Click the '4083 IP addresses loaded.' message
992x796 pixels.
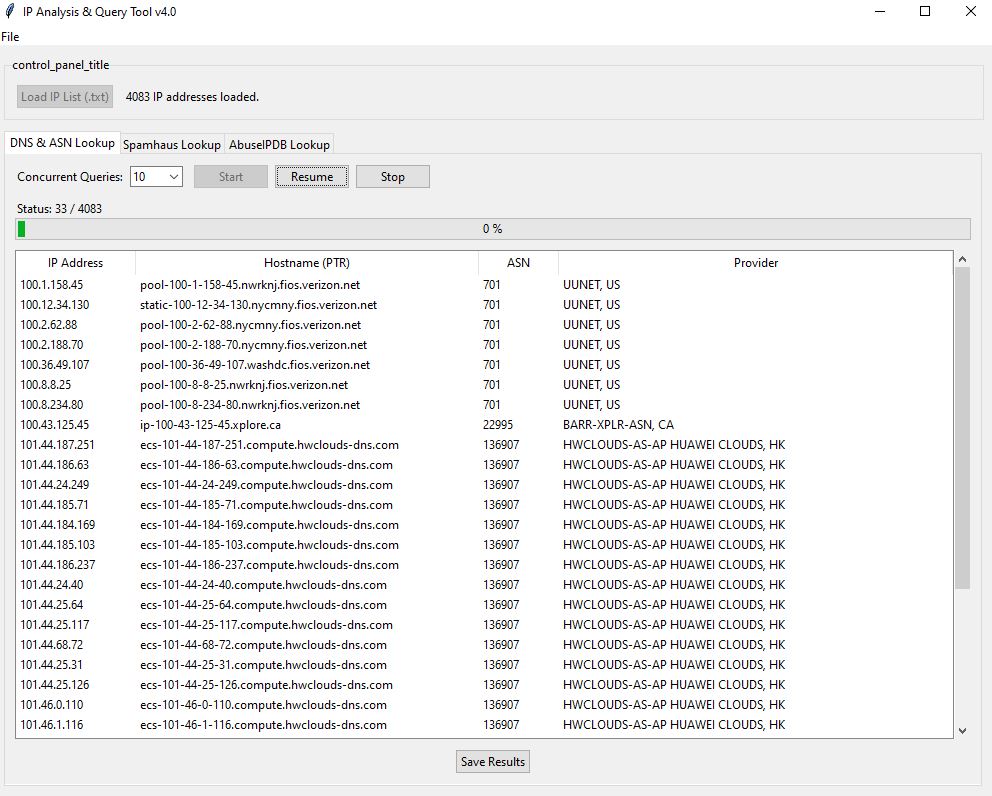(x=192, y=97)
